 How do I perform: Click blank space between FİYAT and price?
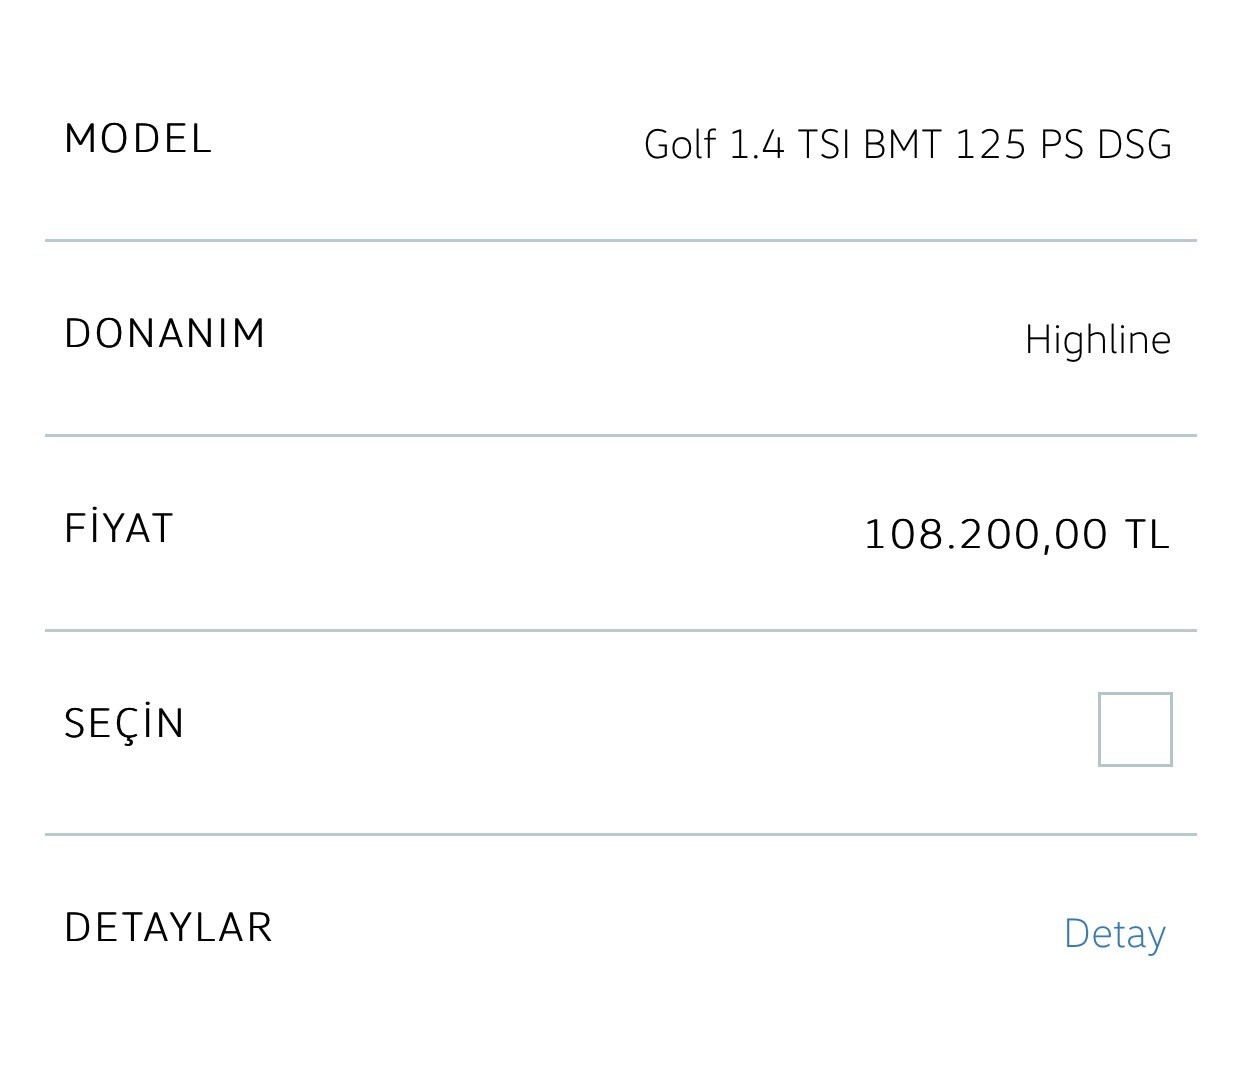pyautogui.click(x=518, y=532)
